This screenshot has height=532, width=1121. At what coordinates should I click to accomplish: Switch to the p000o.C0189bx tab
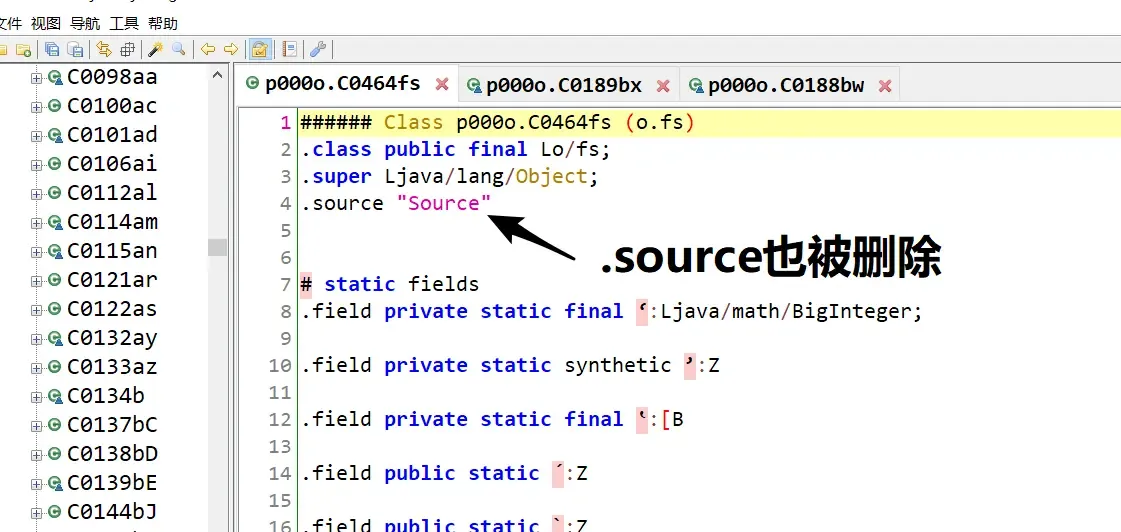pyautogui.click(x=563, y=86)
